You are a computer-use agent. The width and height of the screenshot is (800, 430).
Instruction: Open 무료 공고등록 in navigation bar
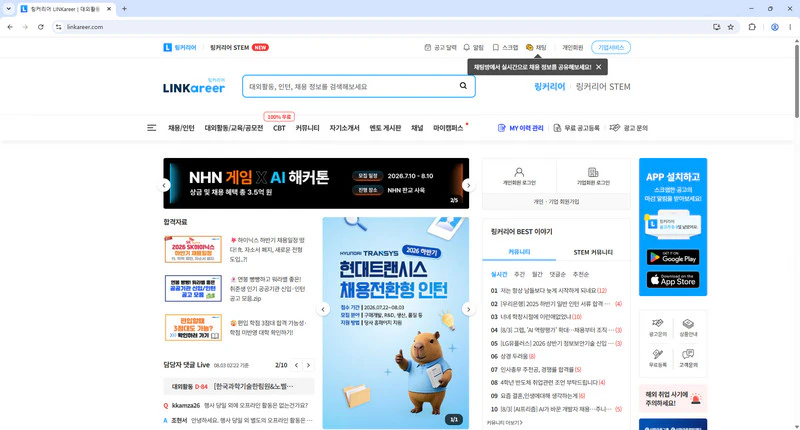coord(577,128)
